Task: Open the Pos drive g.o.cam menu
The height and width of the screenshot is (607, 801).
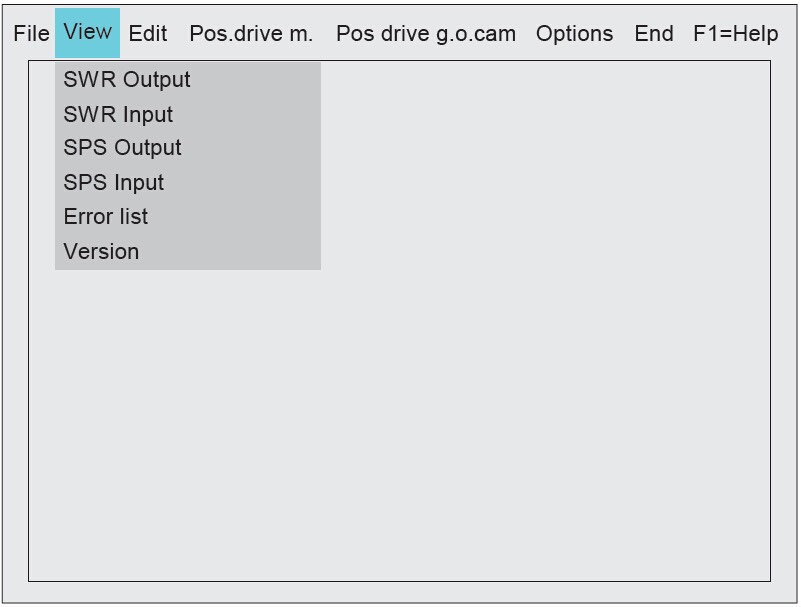Action: click(x=426, y=34)
